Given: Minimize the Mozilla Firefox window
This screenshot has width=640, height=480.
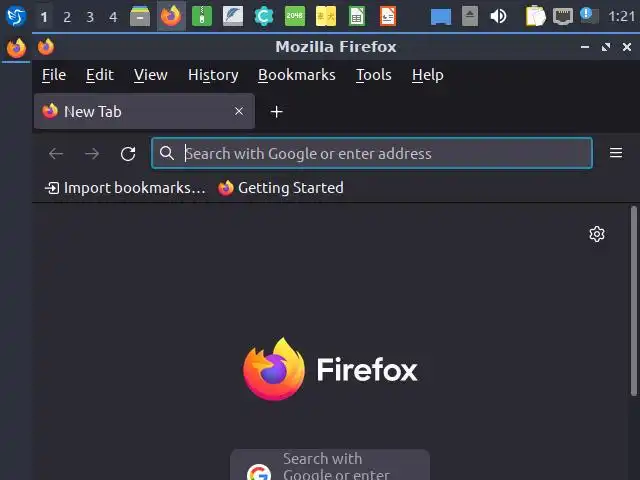Looking at the screenshot, I should 585,47.
